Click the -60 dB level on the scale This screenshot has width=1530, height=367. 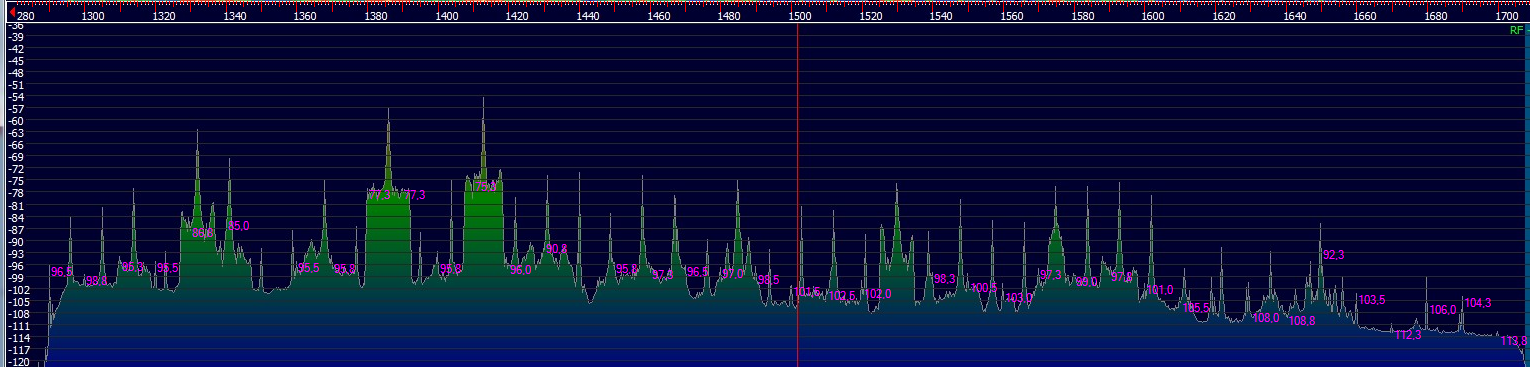(15, 121)
